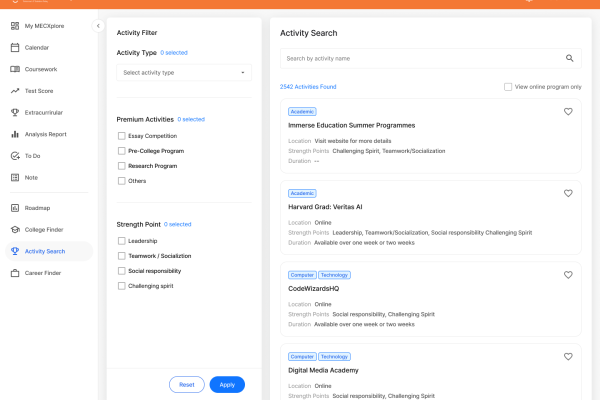This screenshot has width=600, height=400.
Task: Favorite Digital Media Academy heart icon
Action: 568,356
